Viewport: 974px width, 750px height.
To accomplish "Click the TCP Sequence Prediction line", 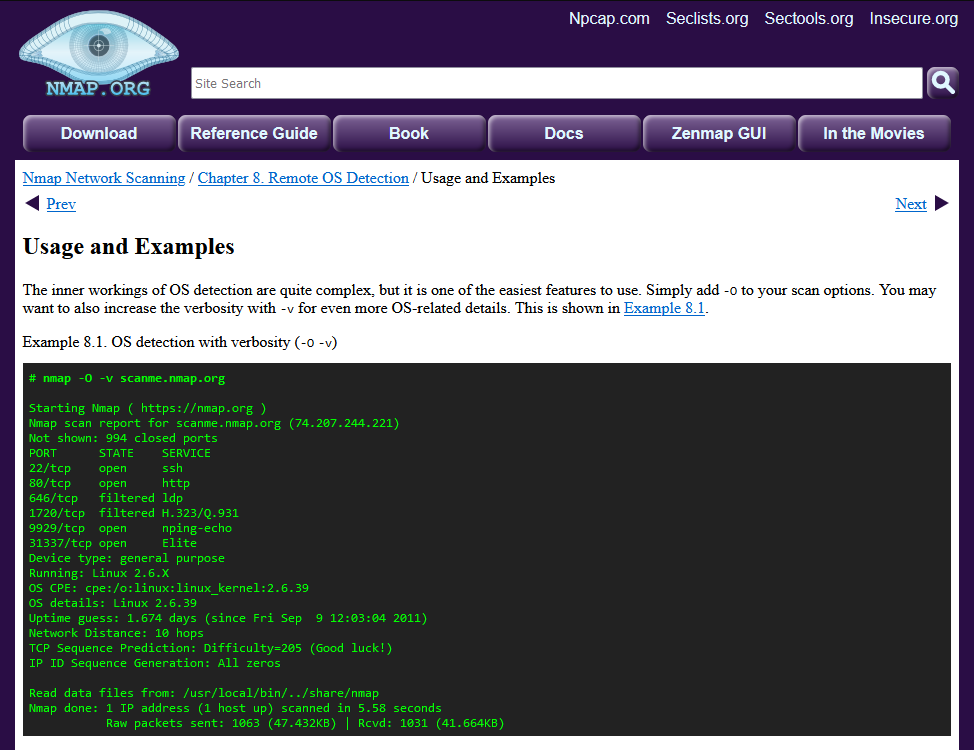I will click(211, 648).
